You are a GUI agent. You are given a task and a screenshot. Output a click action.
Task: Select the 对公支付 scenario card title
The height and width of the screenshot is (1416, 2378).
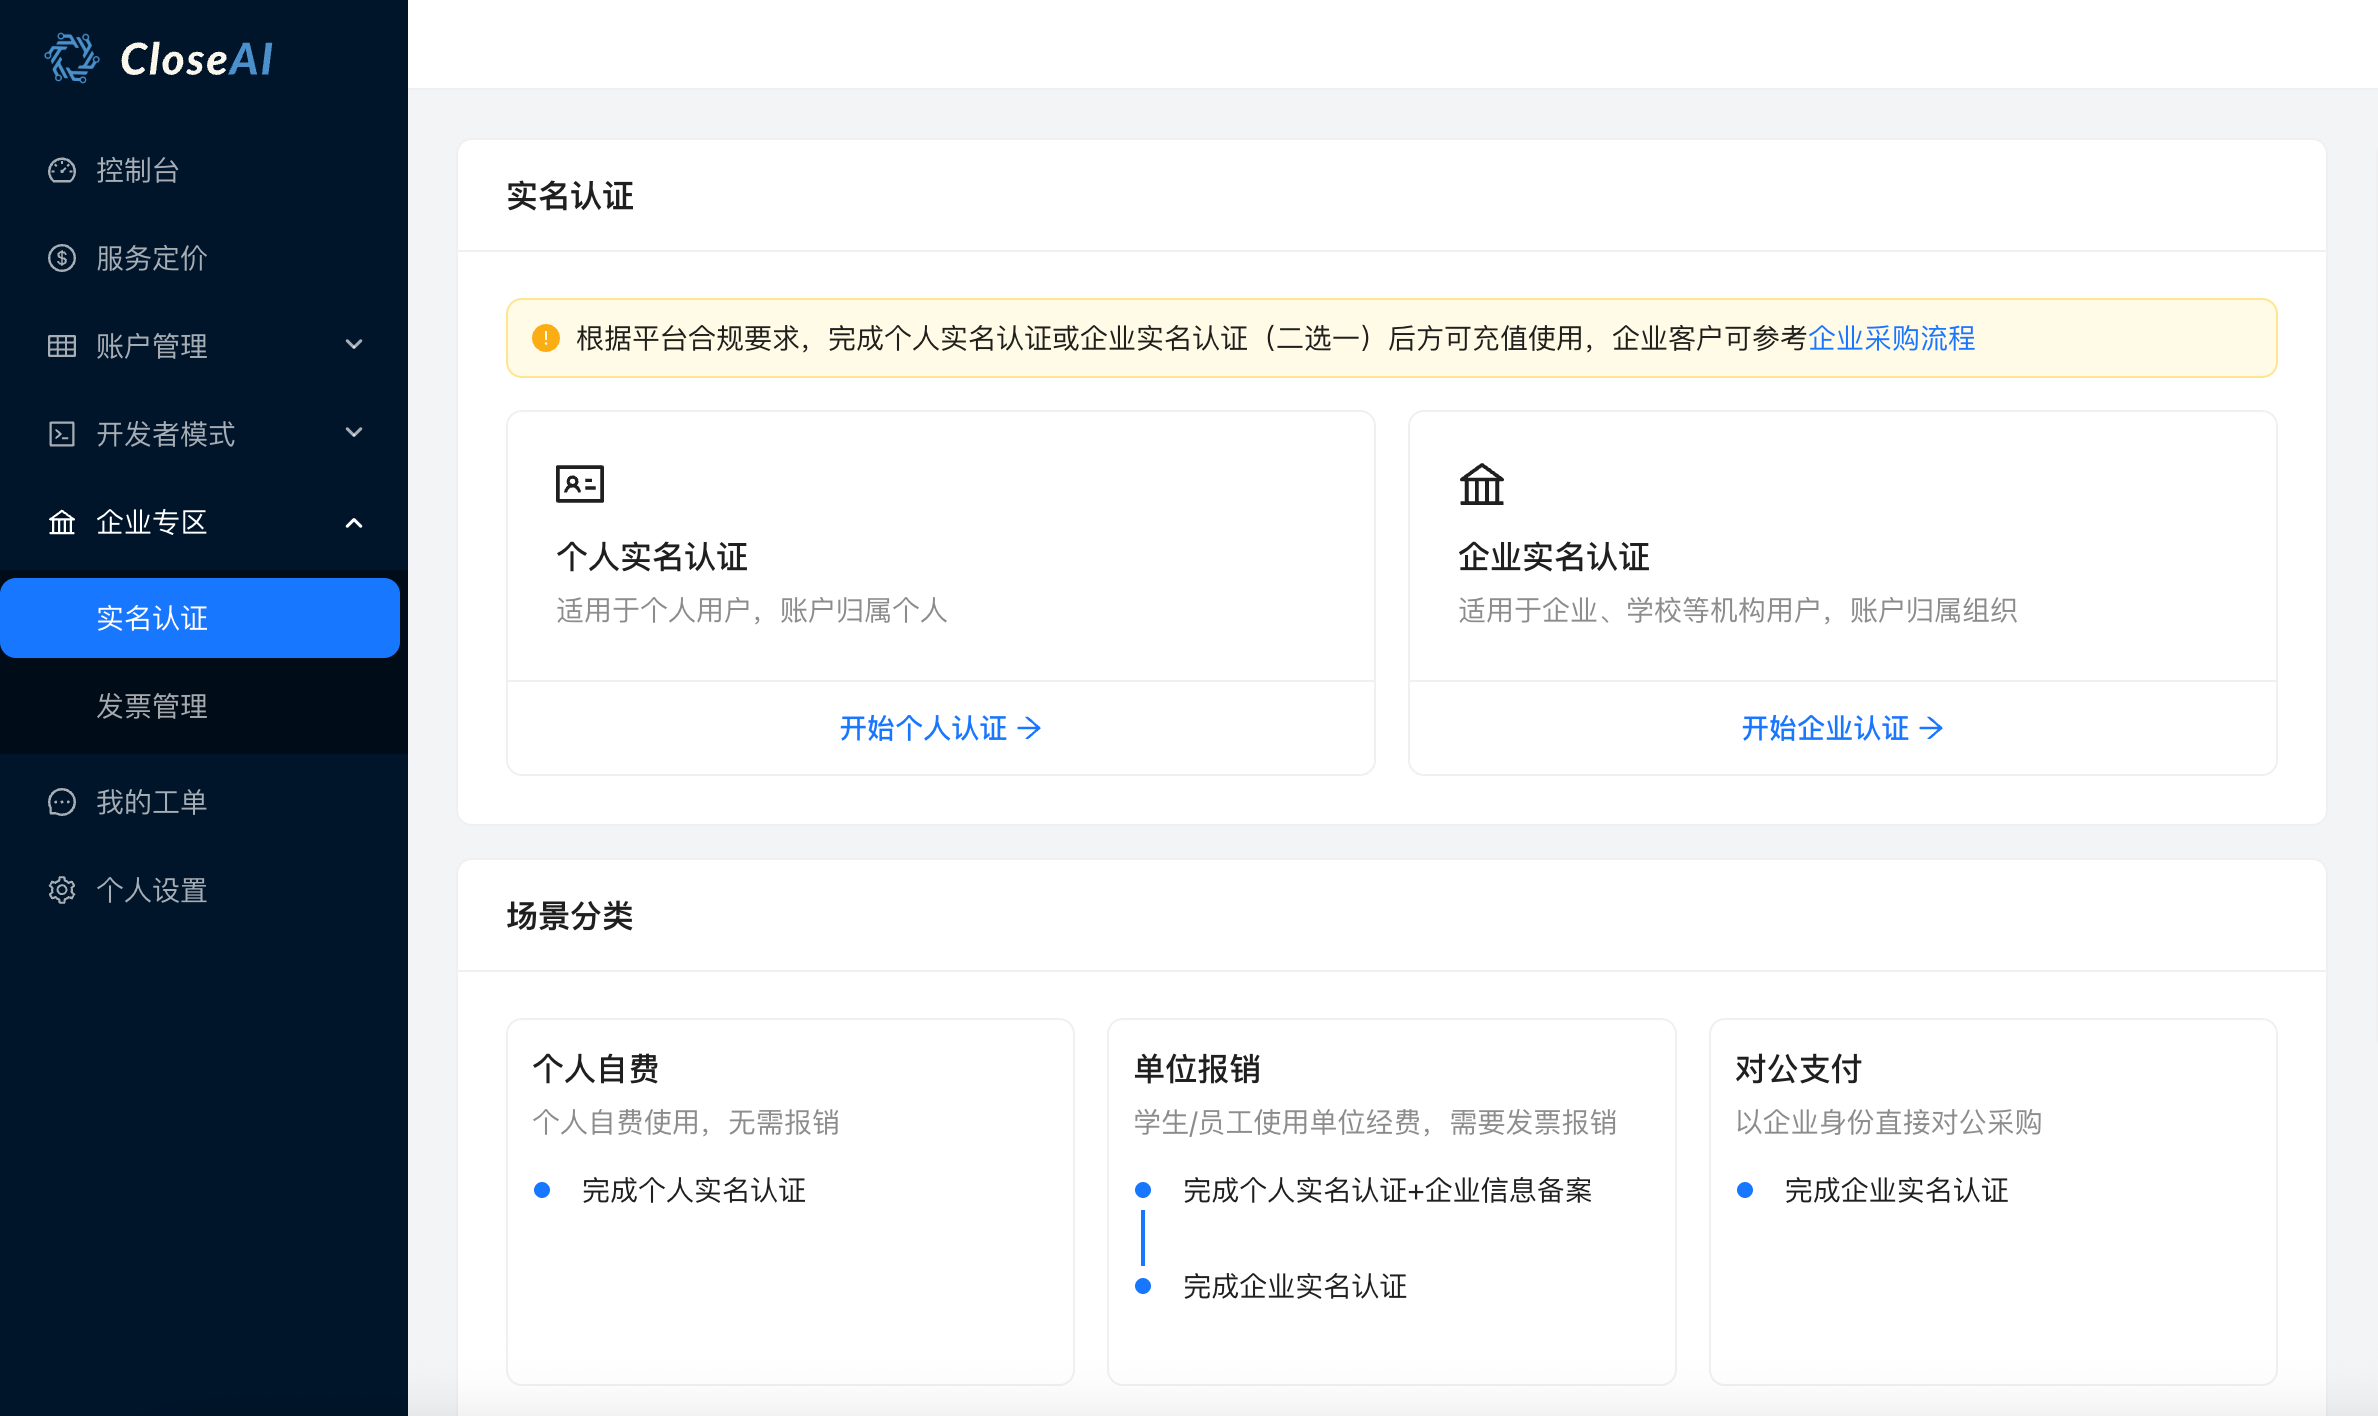(1798, 1069)
